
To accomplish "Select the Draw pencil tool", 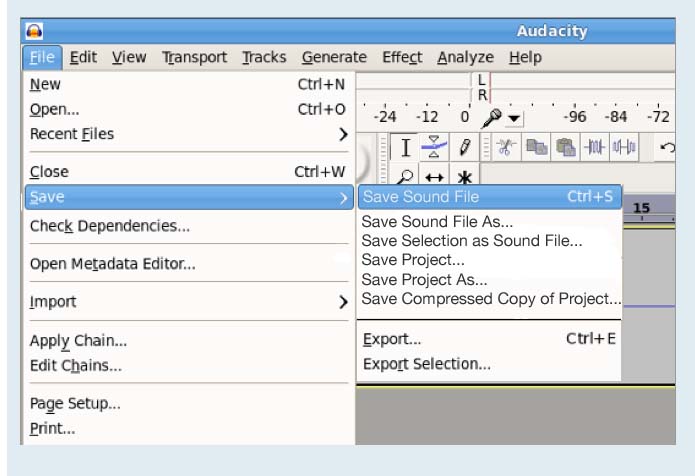I will (x=464, y=147).
